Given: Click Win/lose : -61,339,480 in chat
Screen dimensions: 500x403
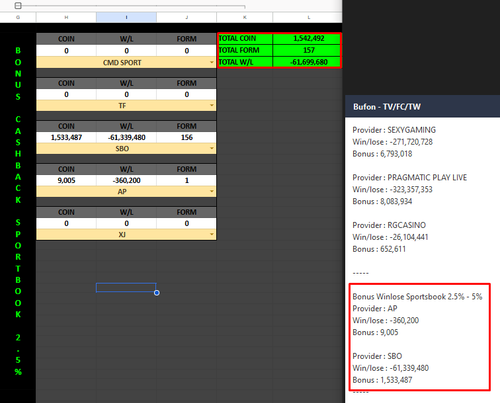Looking at the screenshot, I should click(390, 368).
